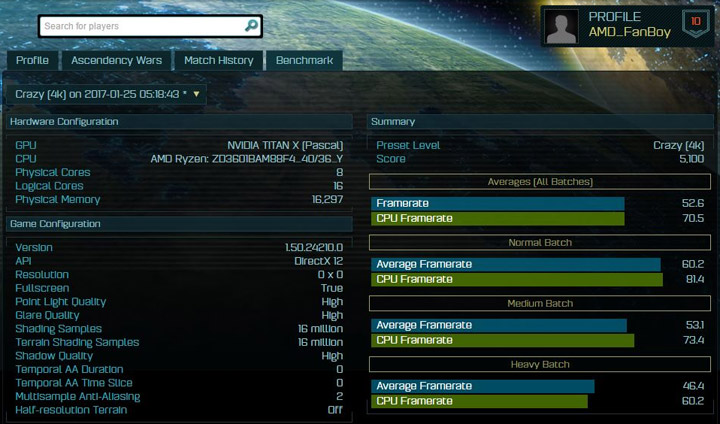Click the Heavy Batch CPU Framerate green bar
720x424 pixels.
coord(479,401)
